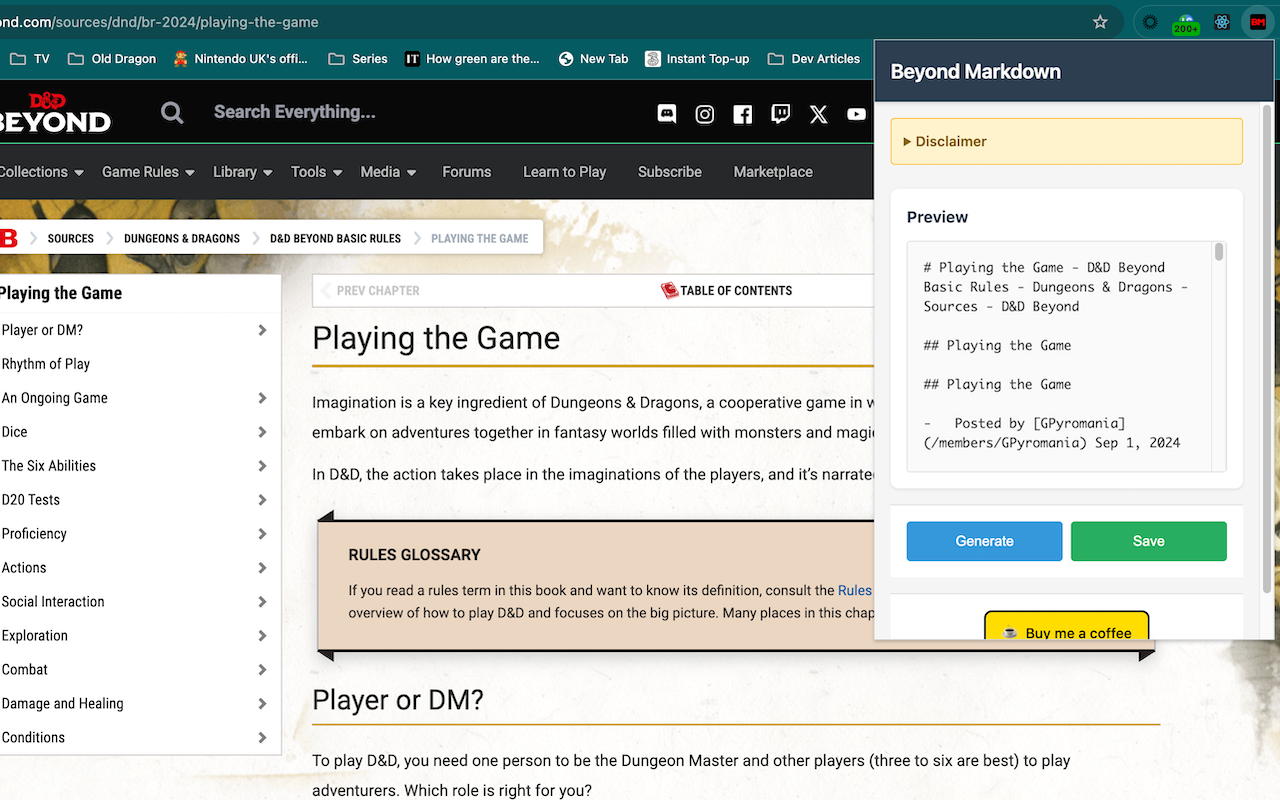
Task: Open the Media dropdown menu
Action: click(x=388, y=172)
